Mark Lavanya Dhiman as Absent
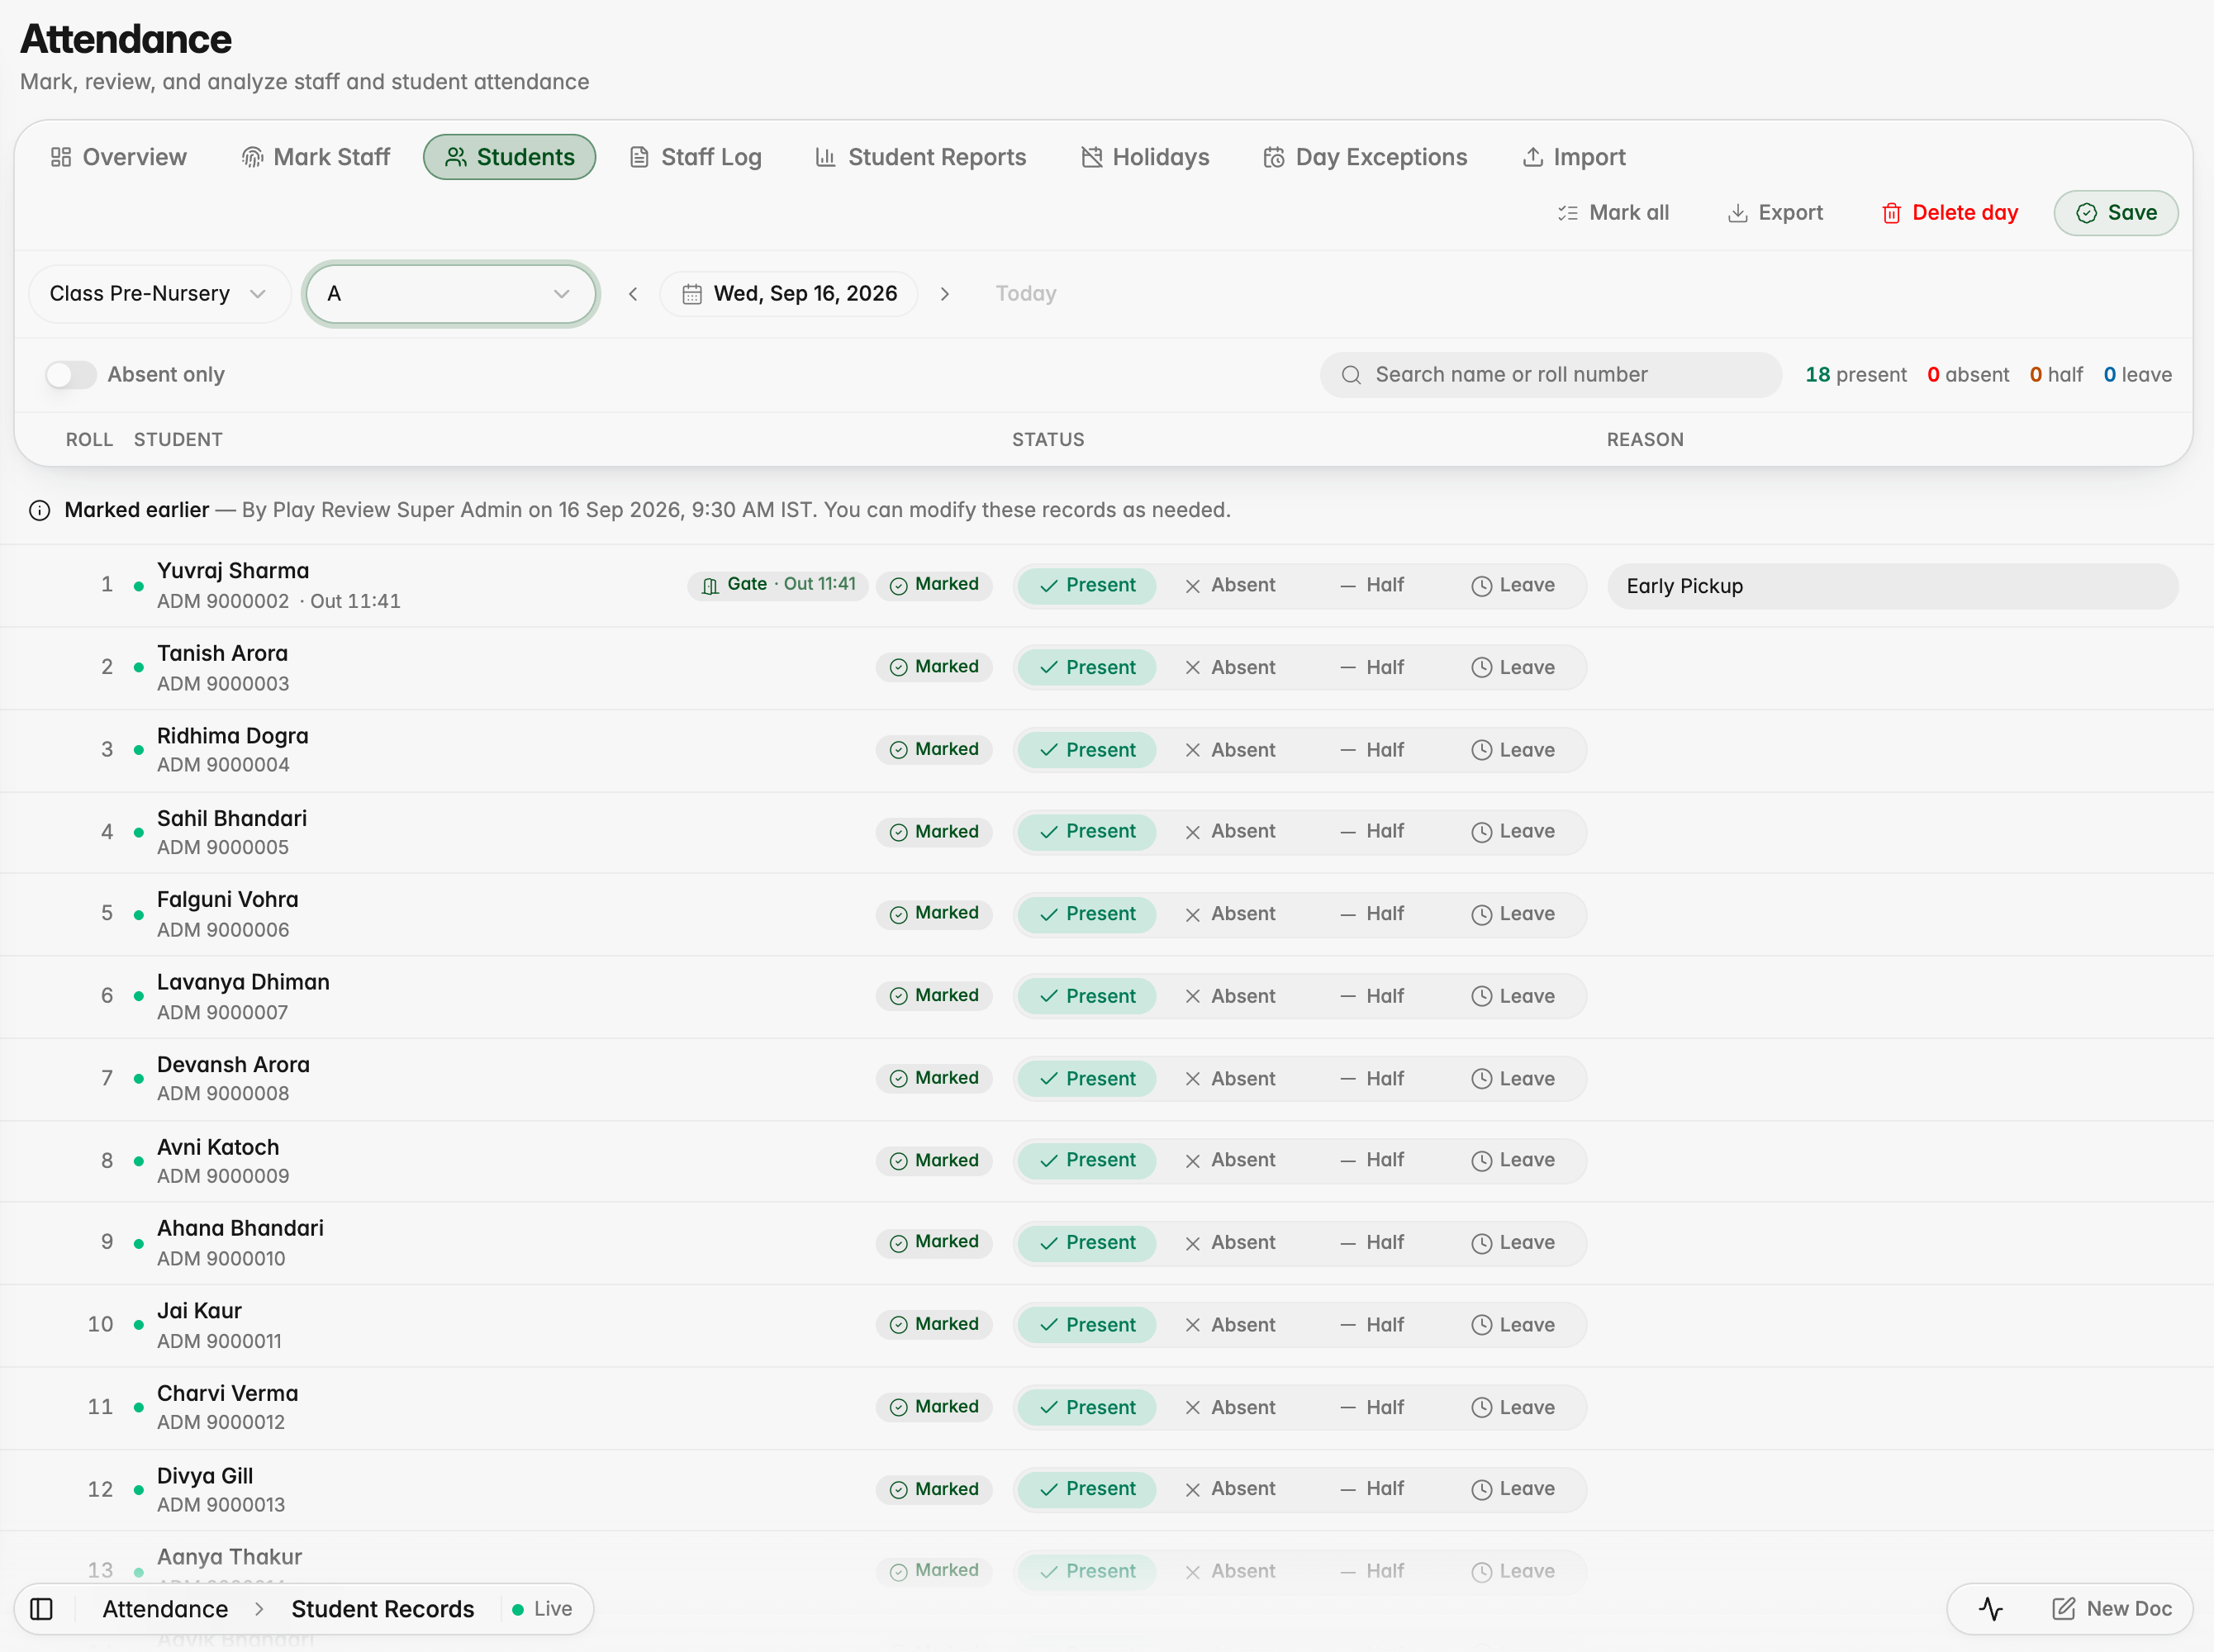This screenshot has width=2214, height=1652. 1230,996
